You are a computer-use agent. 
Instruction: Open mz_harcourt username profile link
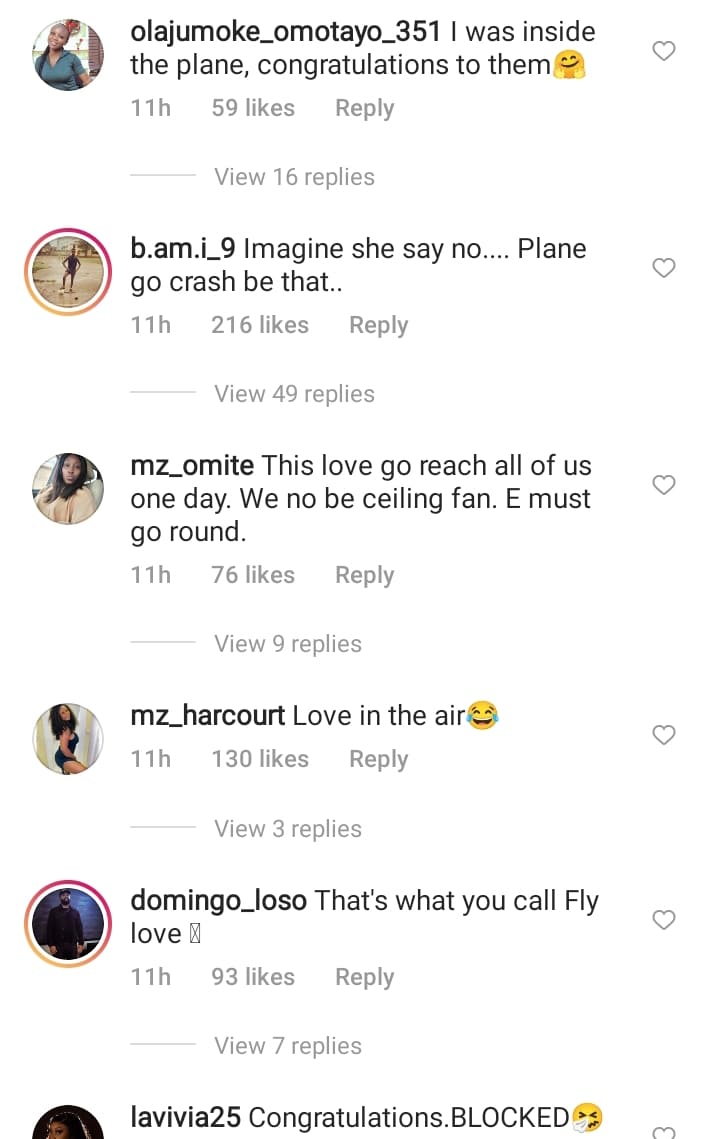click(208, 716)
